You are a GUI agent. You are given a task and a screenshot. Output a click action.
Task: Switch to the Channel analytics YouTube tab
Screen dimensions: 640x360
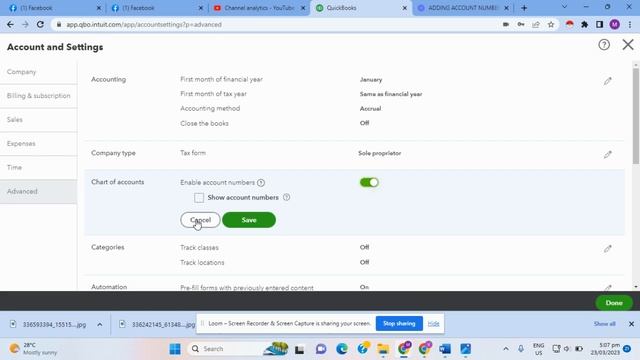click(259, 8)
